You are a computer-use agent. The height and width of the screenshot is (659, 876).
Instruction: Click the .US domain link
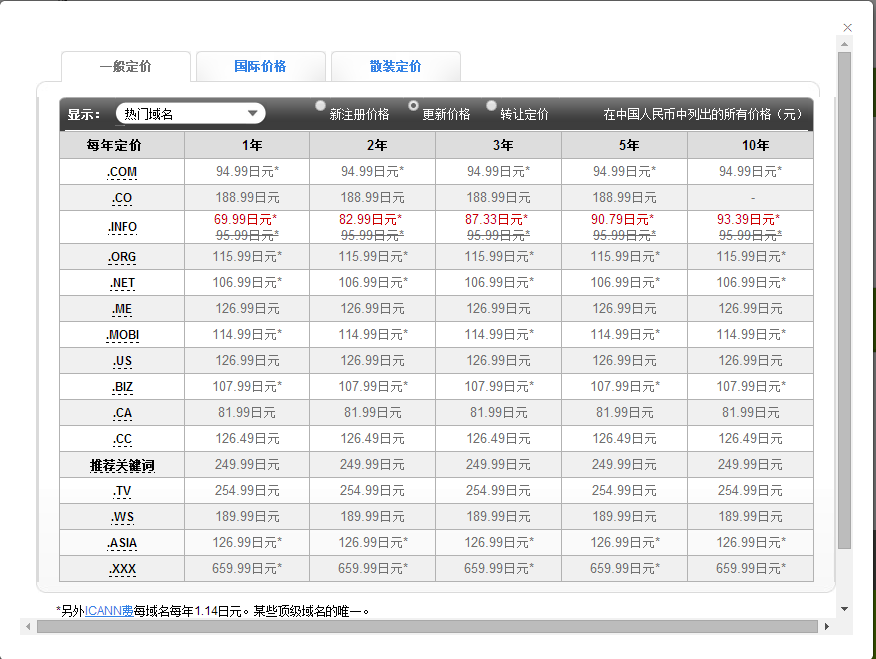122,361
